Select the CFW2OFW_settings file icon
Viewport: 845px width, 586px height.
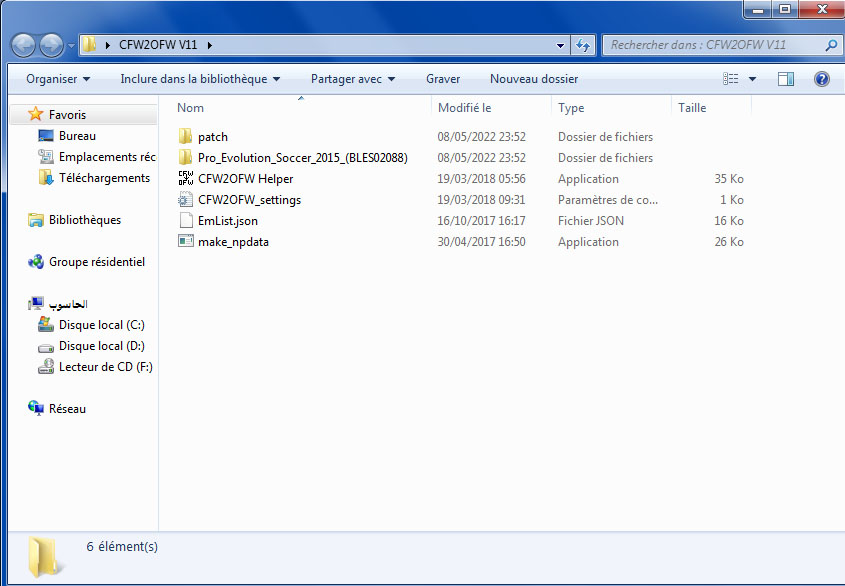(x=185, y=200)
